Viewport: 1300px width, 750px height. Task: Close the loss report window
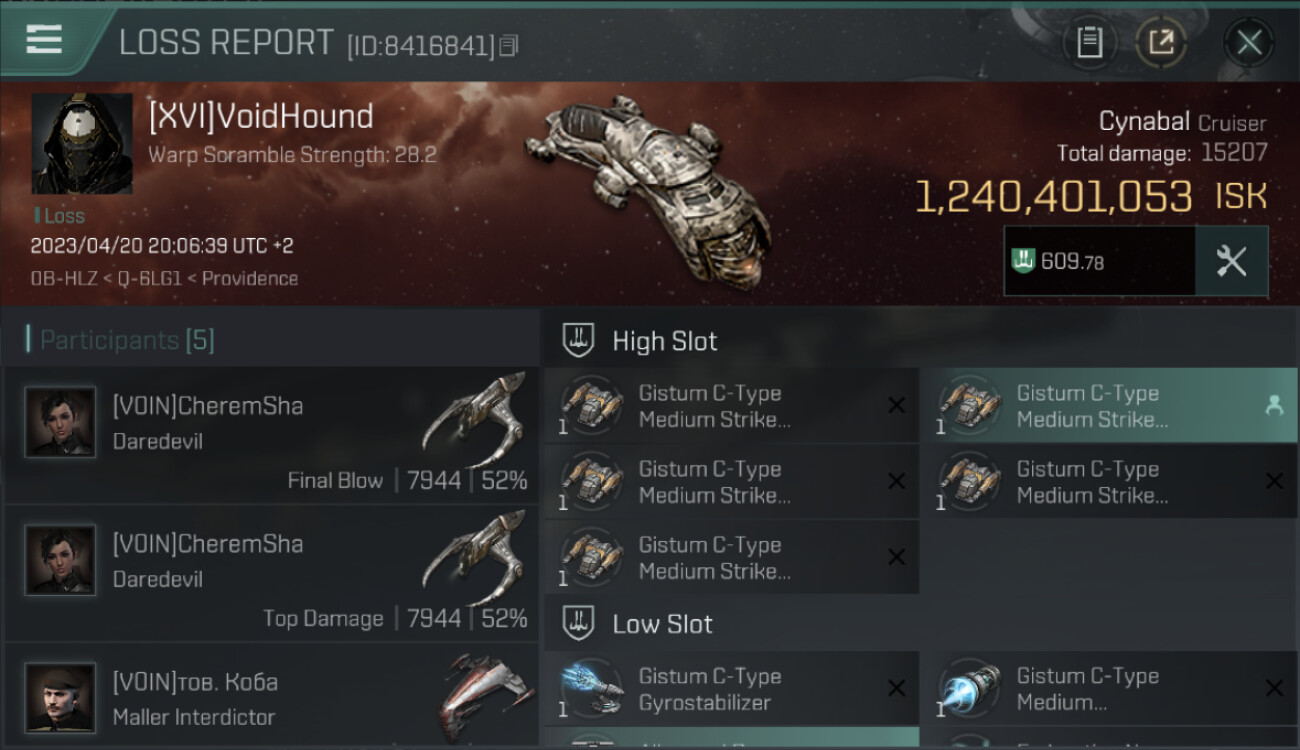[1249, 42]
